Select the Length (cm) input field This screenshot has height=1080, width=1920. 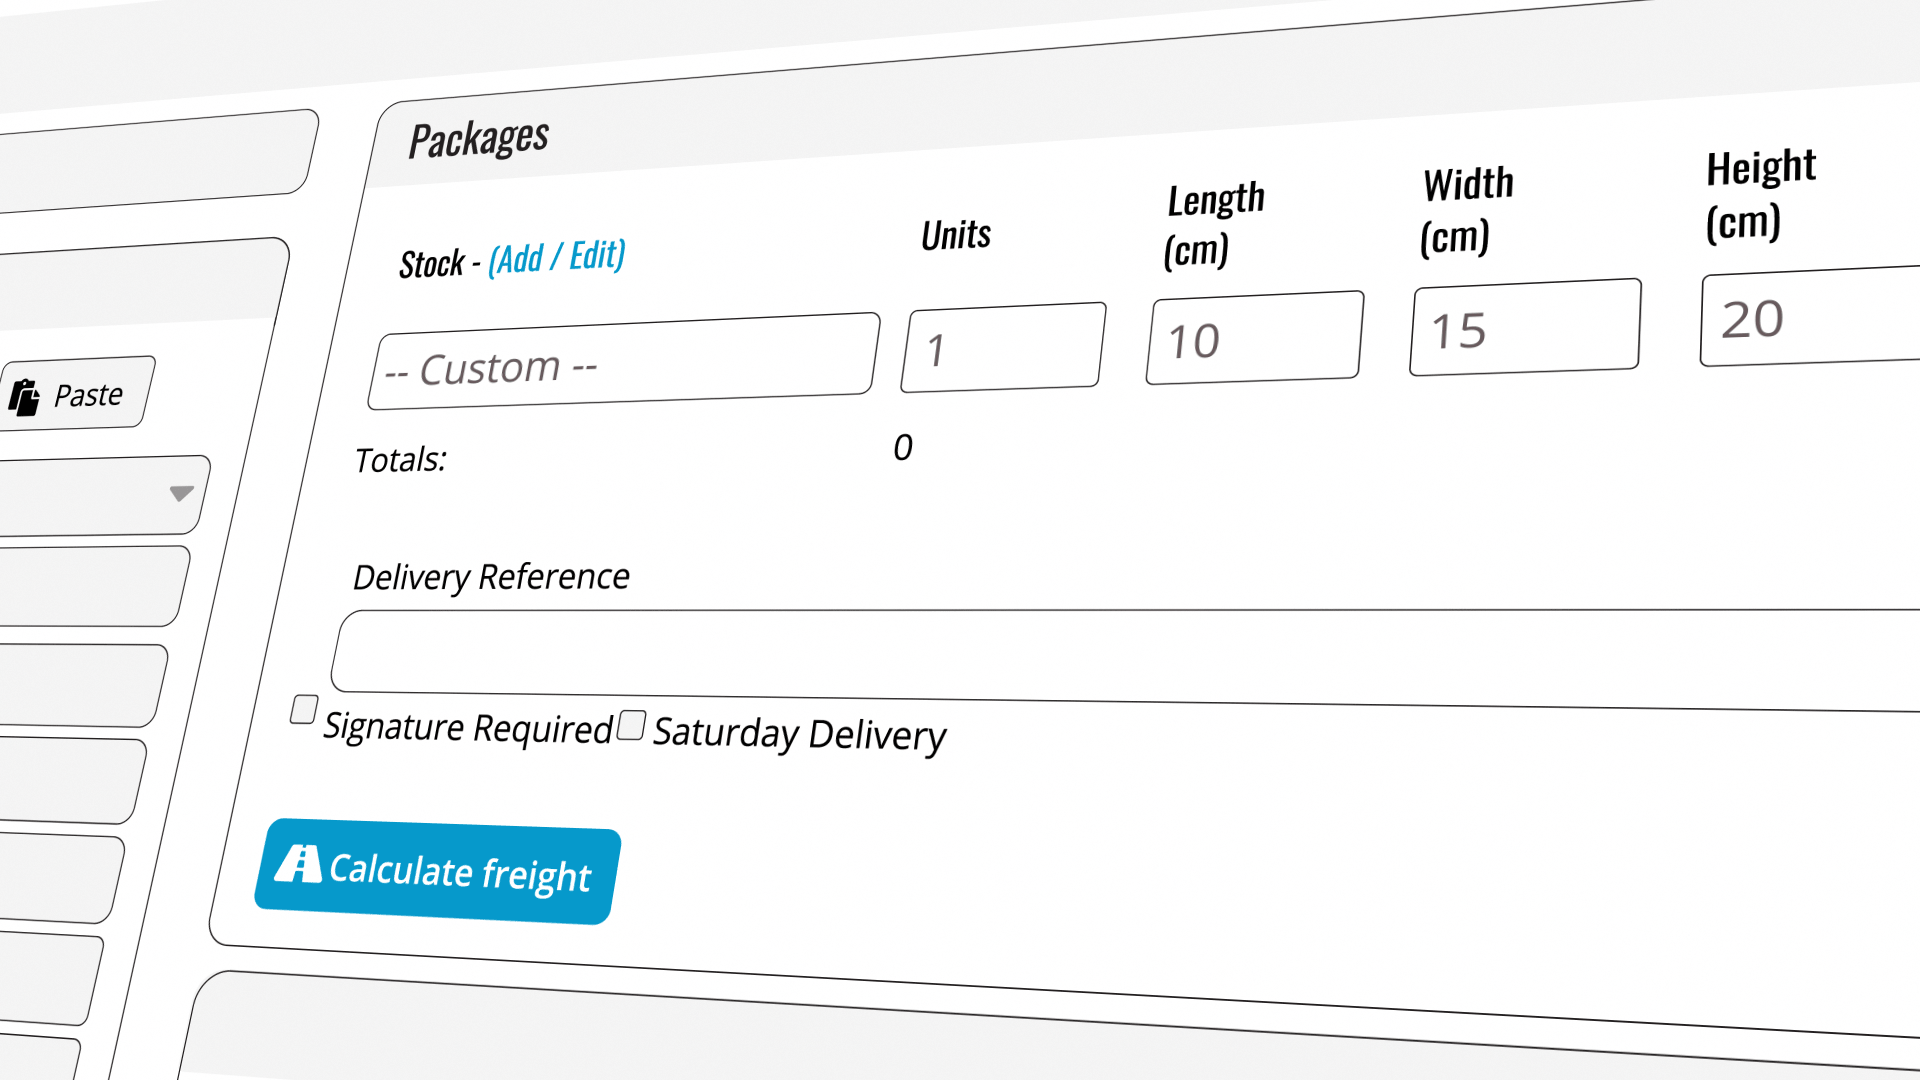[x=1255, y=337]
